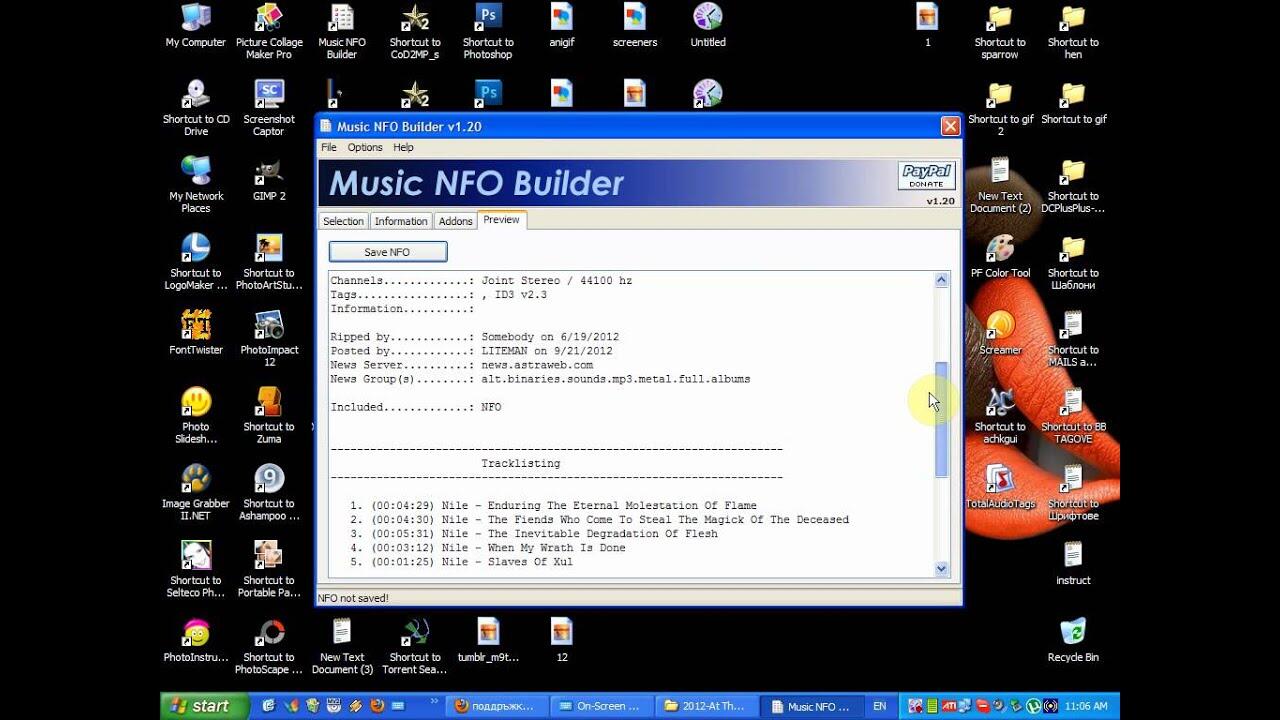Switch to the Information tab
1280x720 pixels.
[401, 221]
